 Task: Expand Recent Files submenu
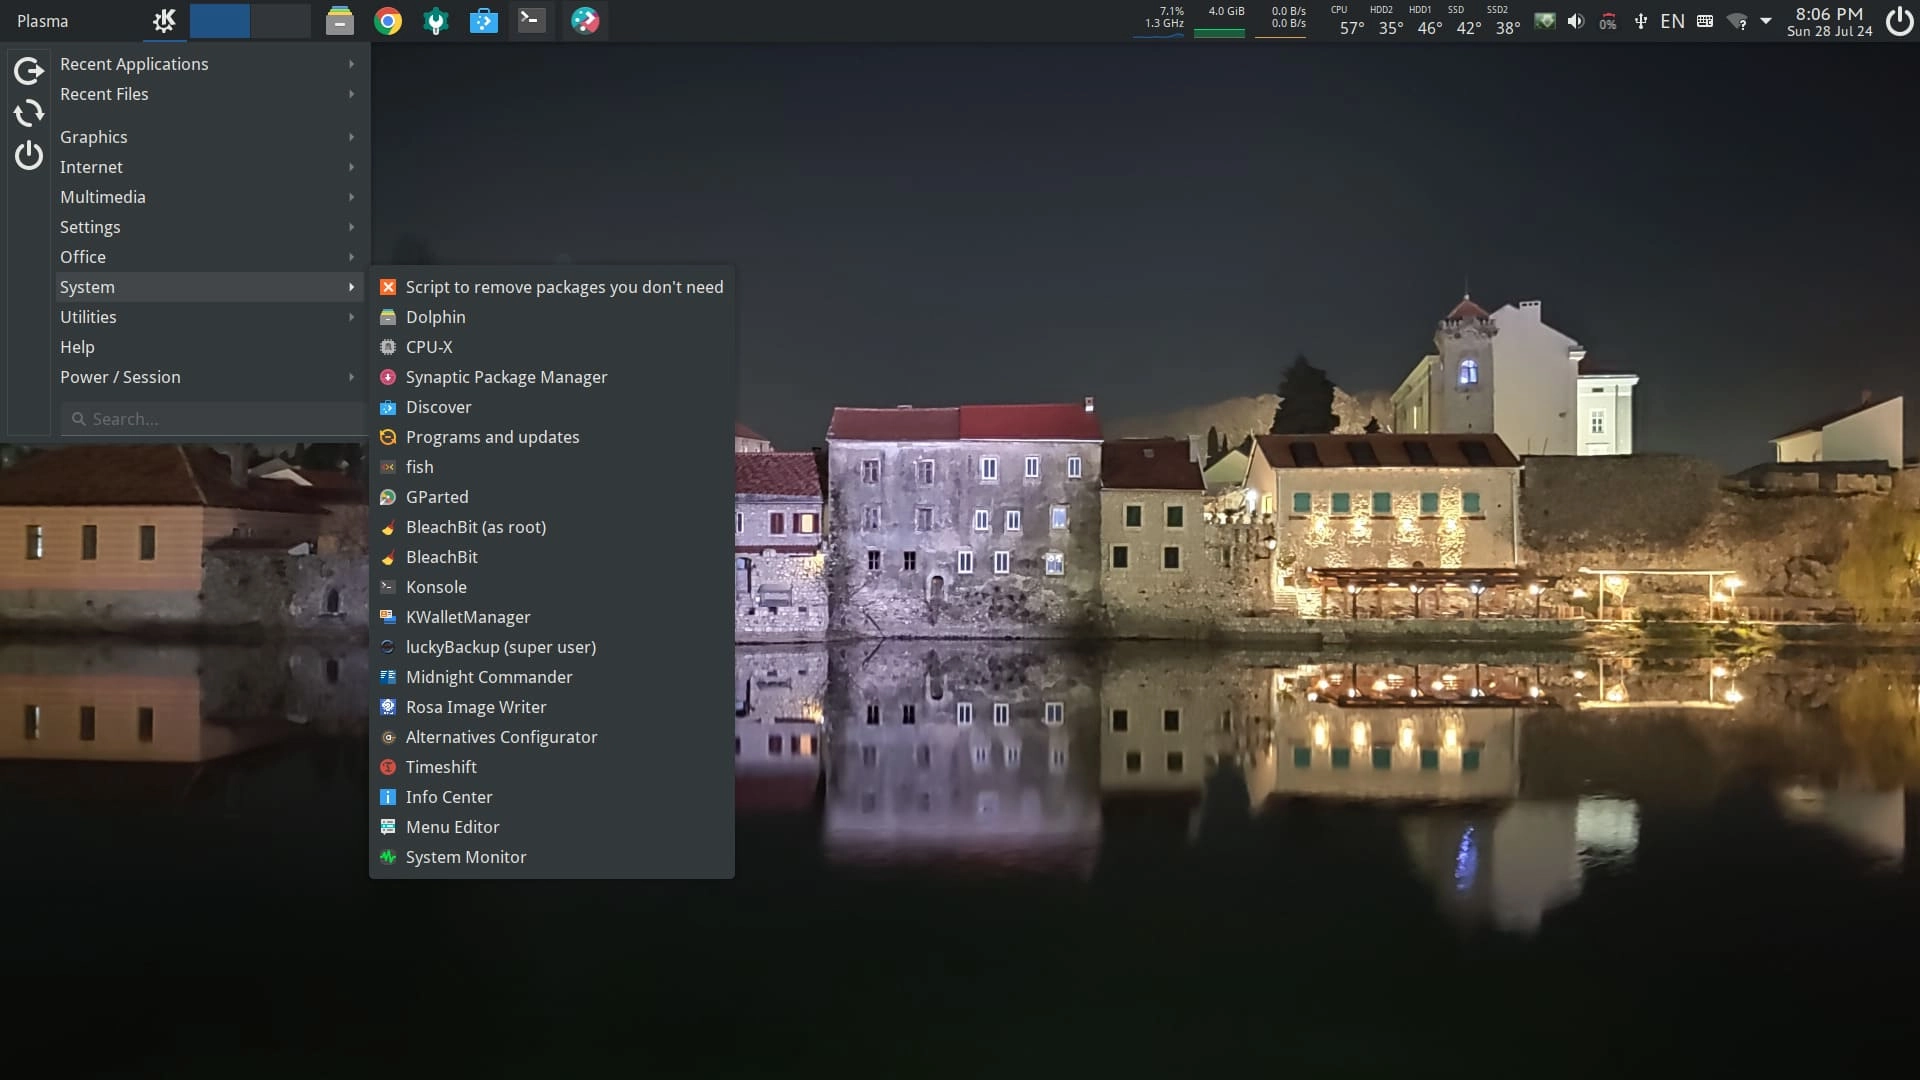tap(208, 94)
